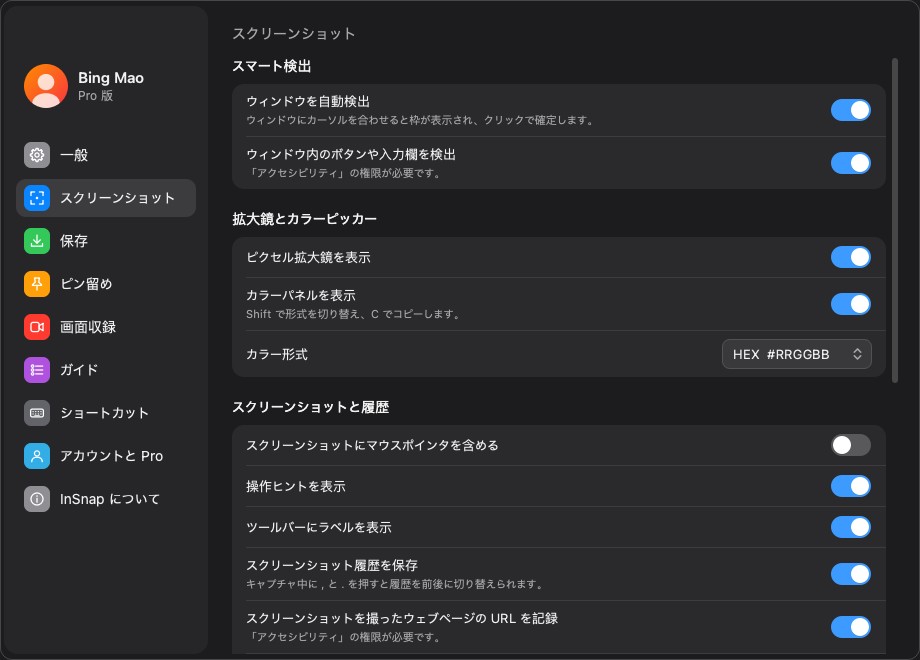Click the Bing Mao user name
Image resolution: width=920 pixels, height=660 pixels.
pyautogui.click(x=111, y=78)
